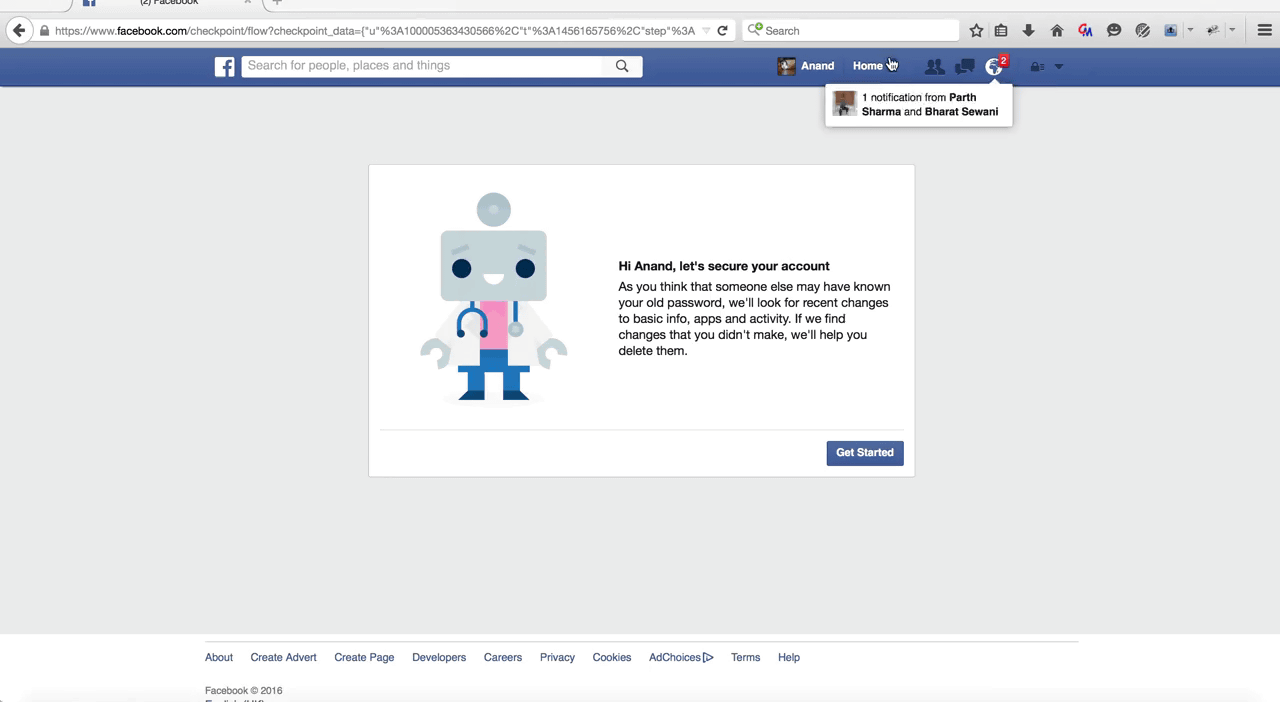Open the Careers footer link
The width and height of the screenshot is (1280, 702).
click(503, 658)
